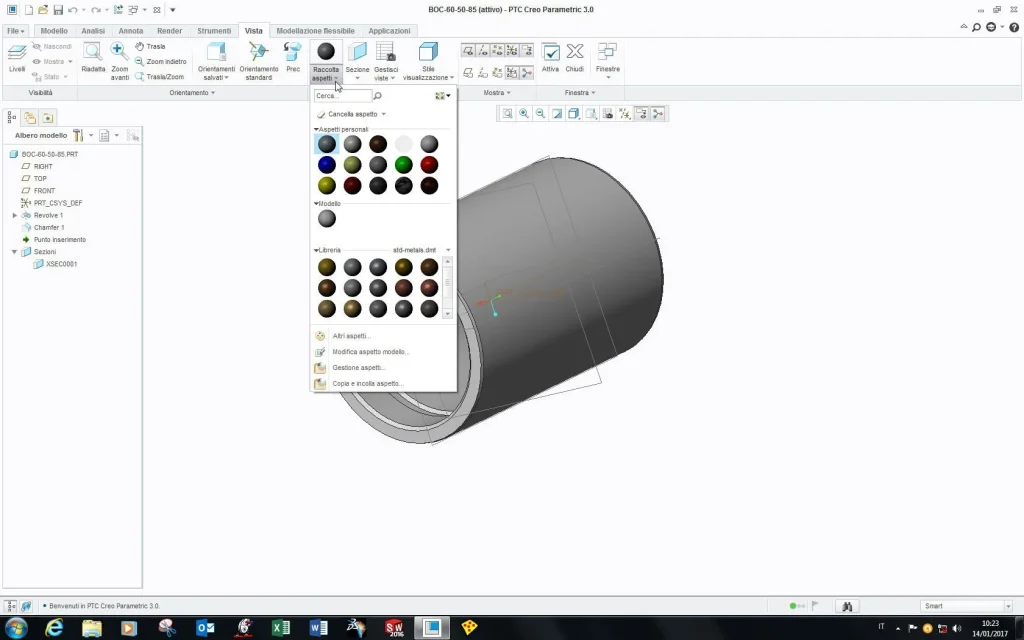Toggle model tree display in status bar
1024x640 pixels.
(x=10, y=606)
